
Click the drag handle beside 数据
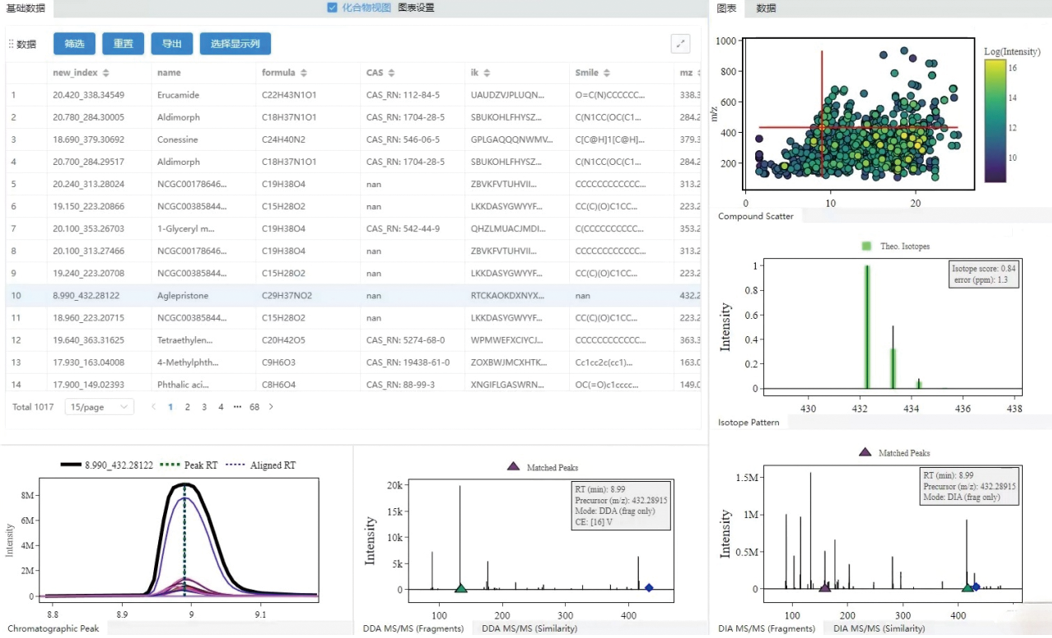coord(11,44)
